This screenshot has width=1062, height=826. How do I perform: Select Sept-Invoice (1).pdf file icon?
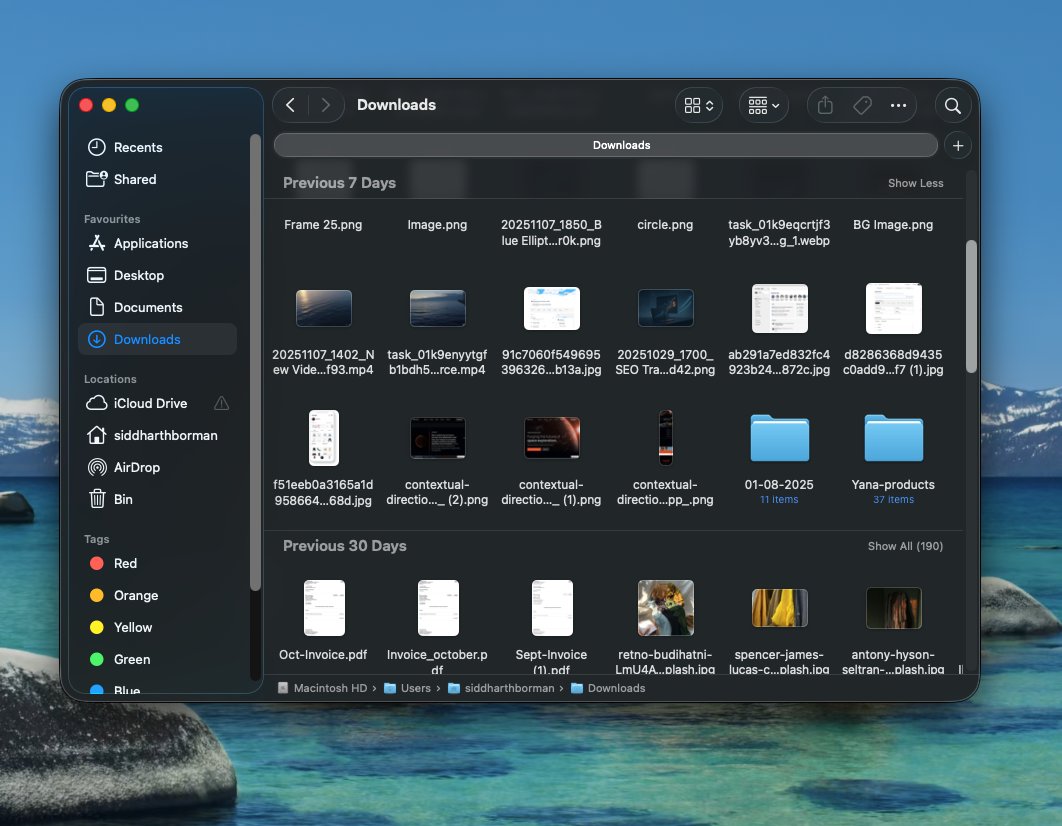pos(552,607)
